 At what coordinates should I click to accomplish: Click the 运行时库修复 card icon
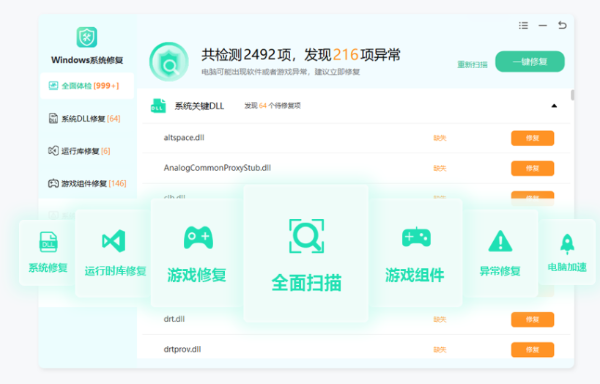(114, 241)
